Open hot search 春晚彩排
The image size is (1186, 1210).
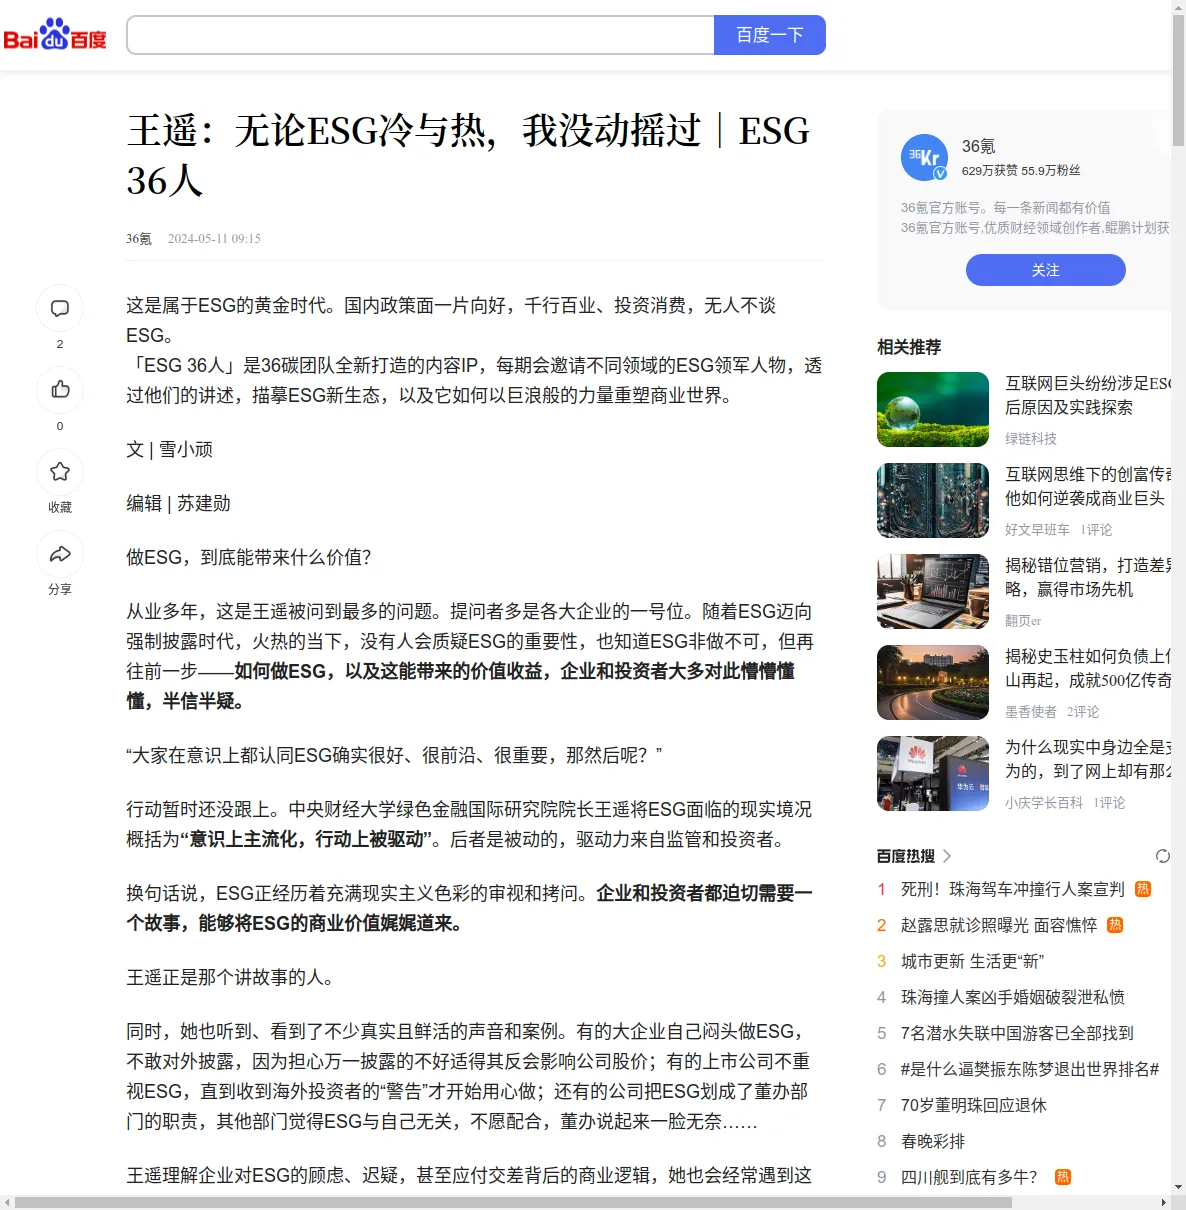[933, 1141]
